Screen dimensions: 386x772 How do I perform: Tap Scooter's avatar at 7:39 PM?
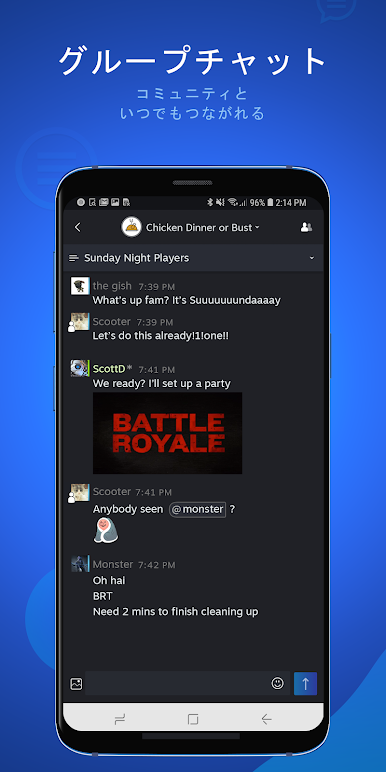(79, 322)
